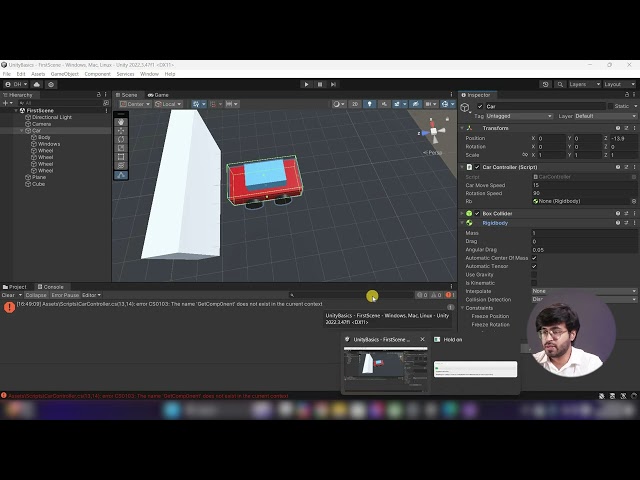Open the Layer Default dropdown
The height and width of the screenshot is (480, 640).
605,116
